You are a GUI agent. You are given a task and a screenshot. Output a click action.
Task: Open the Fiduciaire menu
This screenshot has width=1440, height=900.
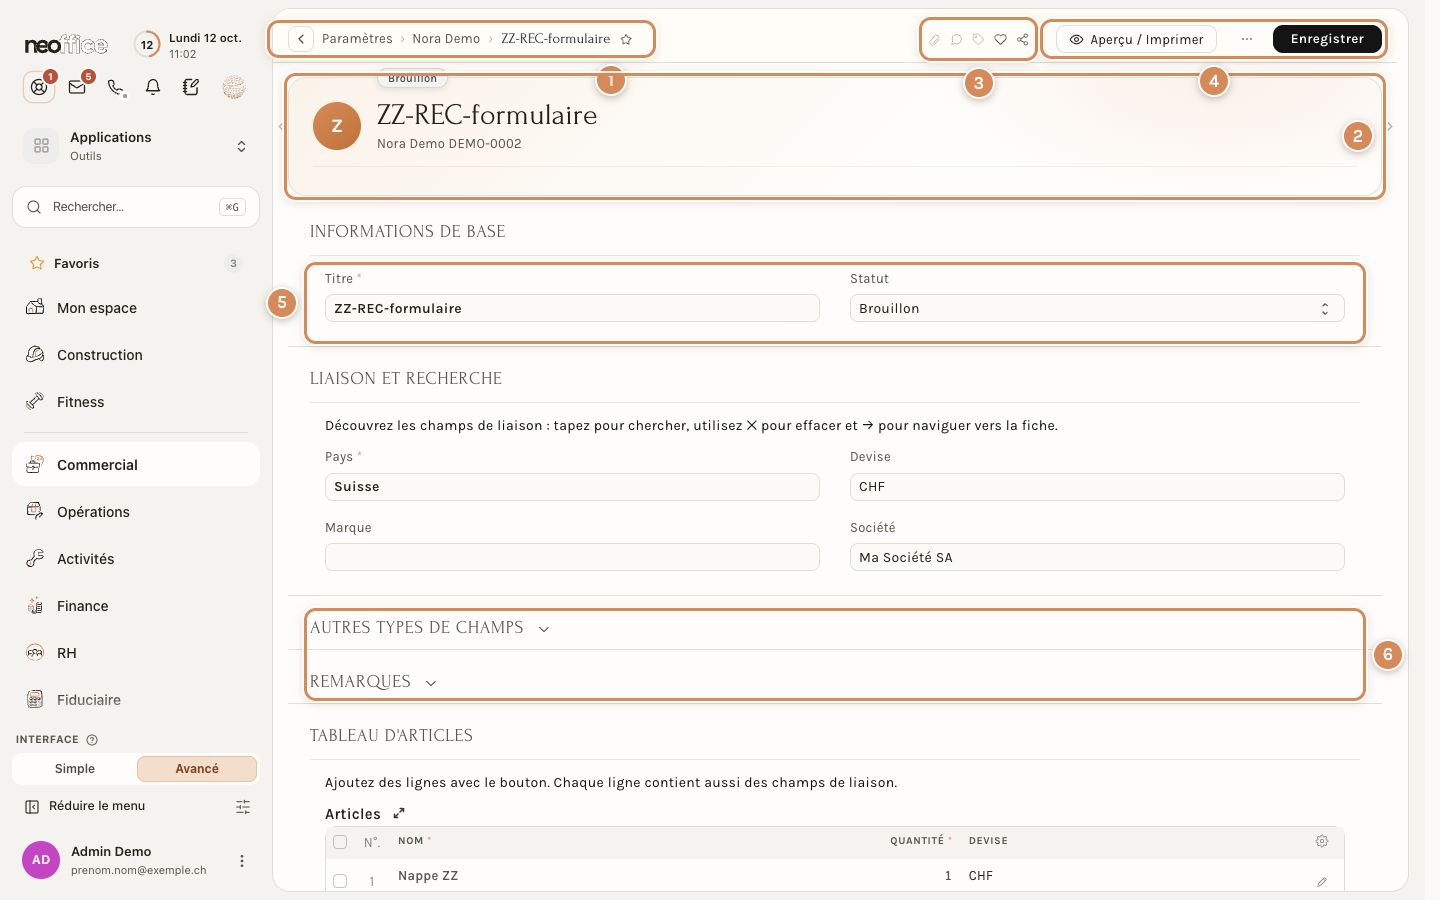(x=136, y=700)
